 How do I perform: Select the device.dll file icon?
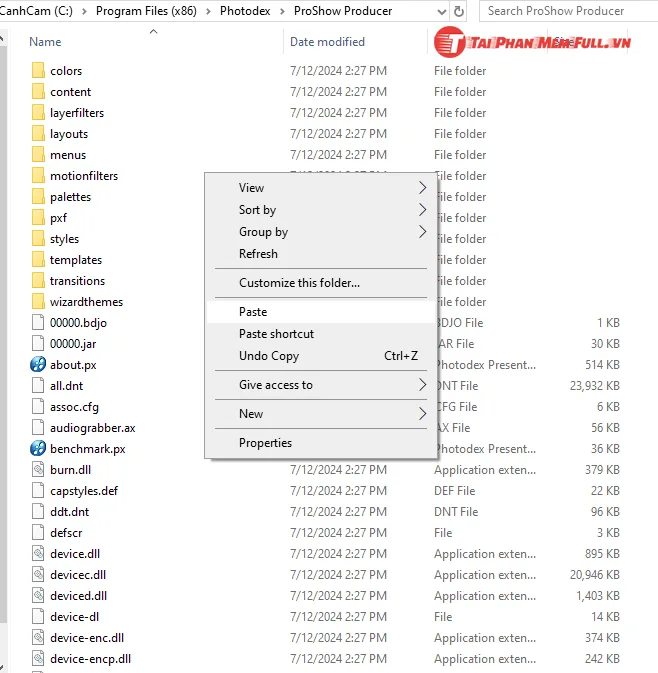(x=38, y=554)
